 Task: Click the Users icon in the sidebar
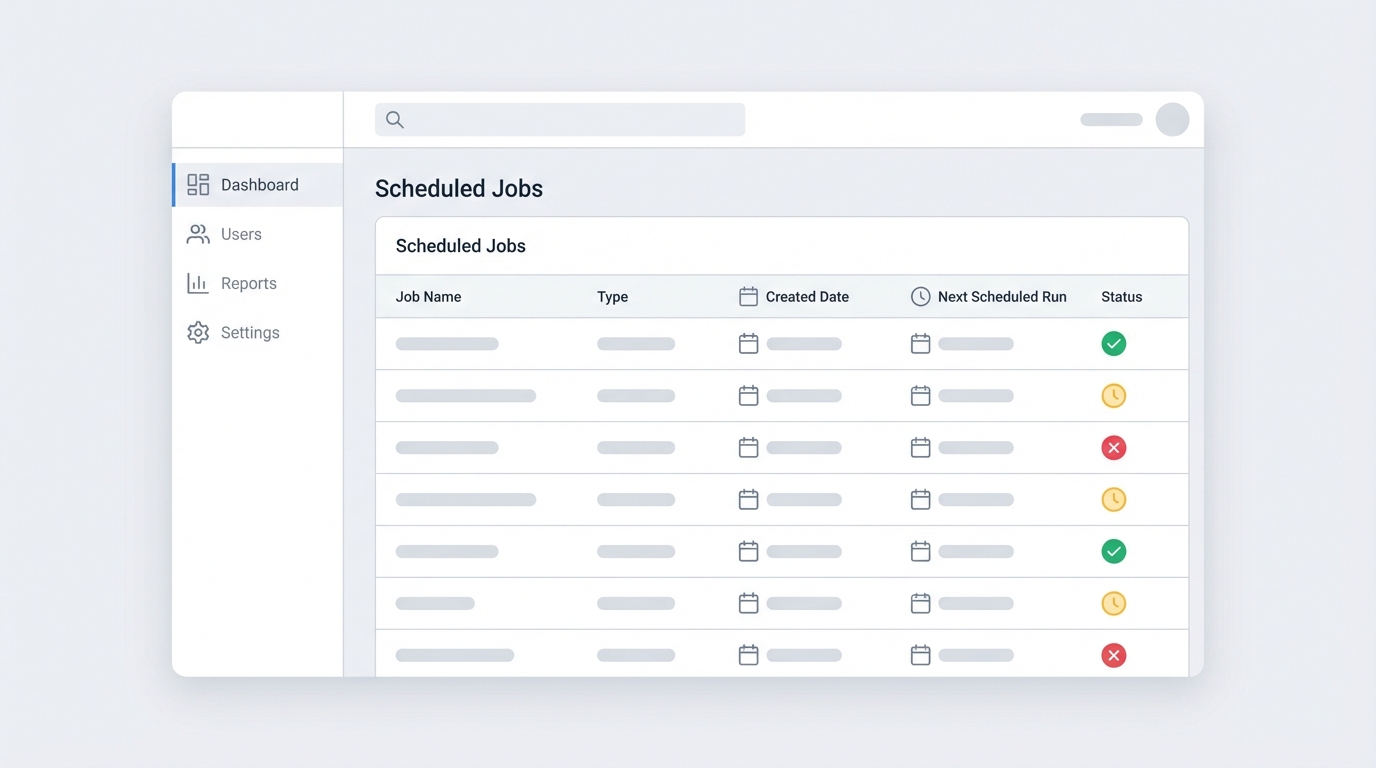coord(197,233)
